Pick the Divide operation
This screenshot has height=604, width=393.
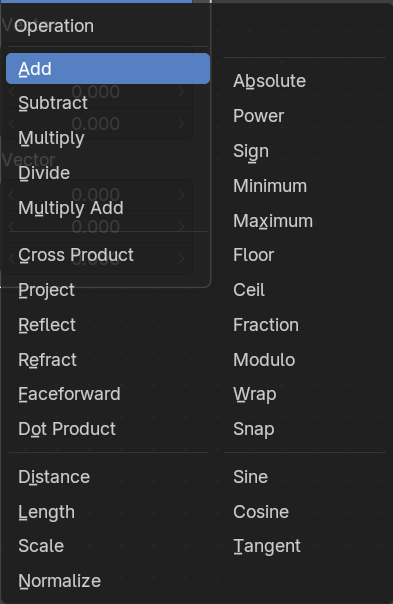click(x=108, y=173)
